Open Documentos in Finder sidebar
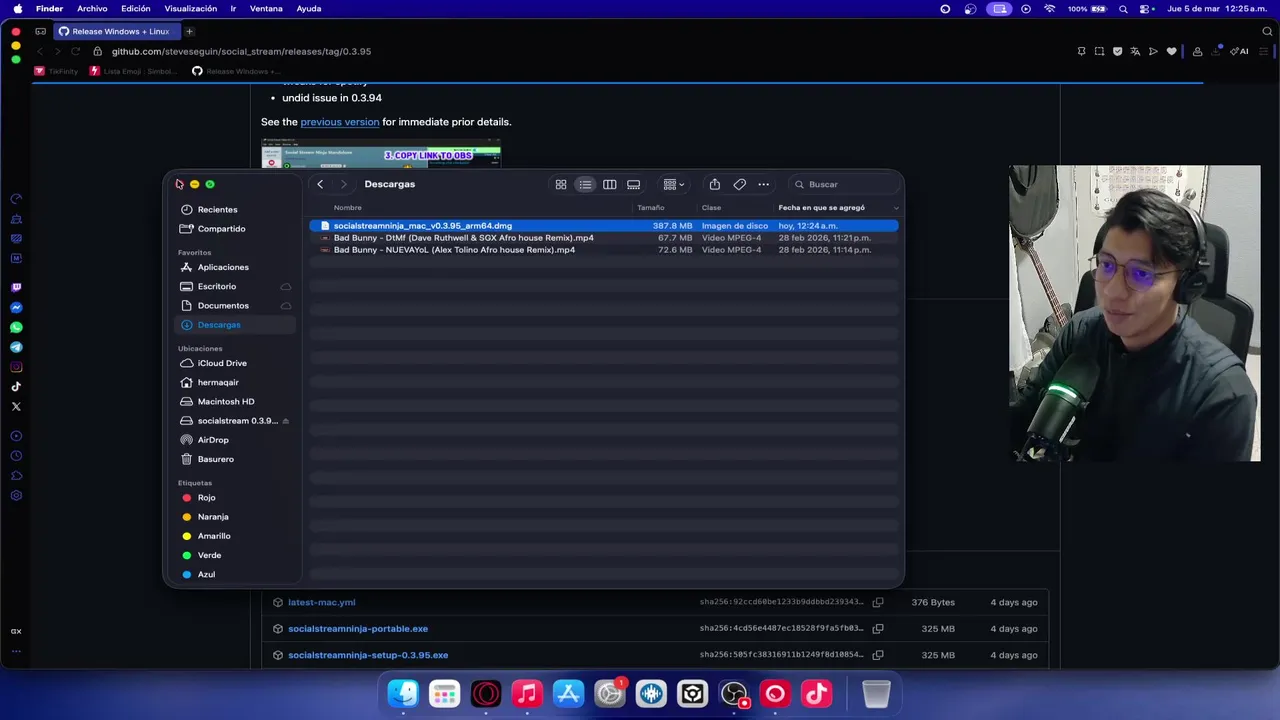Image resolution: width=1280 pixels, height=720 pixels. click(236, 305)
